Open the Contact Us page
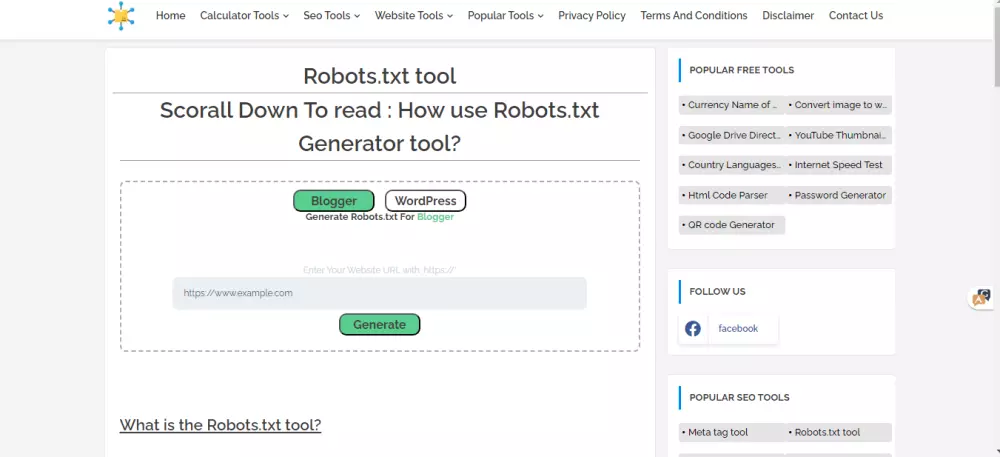1000x457 pixels. (855, 16)
